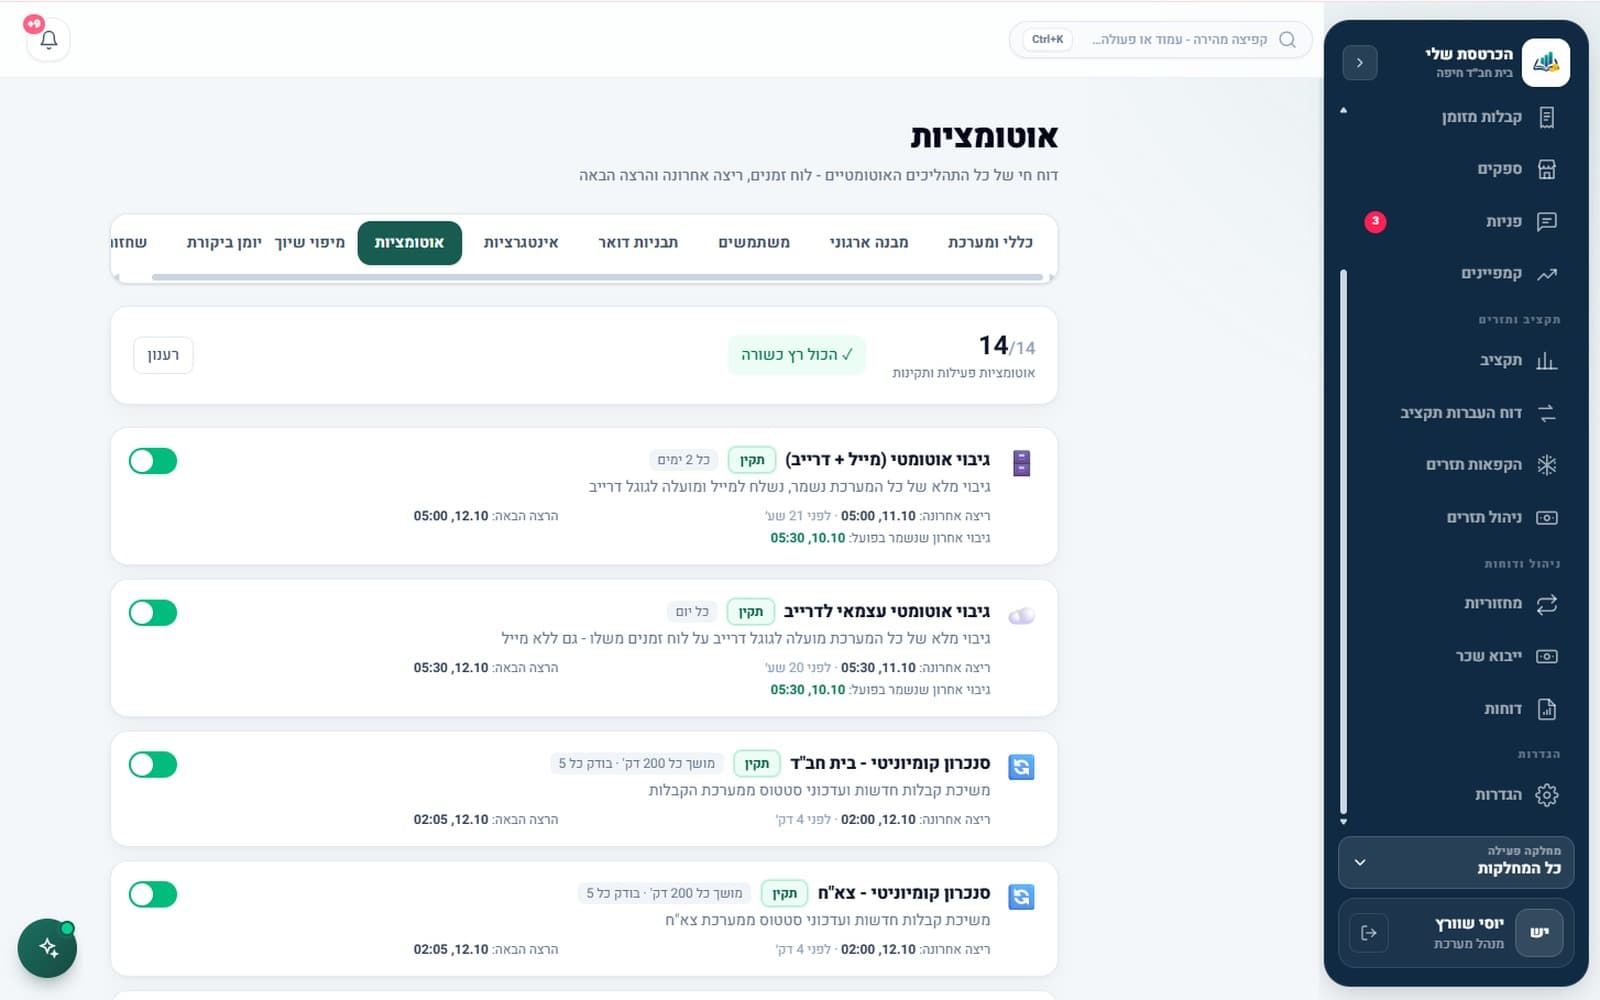Click הכול רץ כשורה status badge
This screenshot has width=1600, height=1000.
[797, 355]
